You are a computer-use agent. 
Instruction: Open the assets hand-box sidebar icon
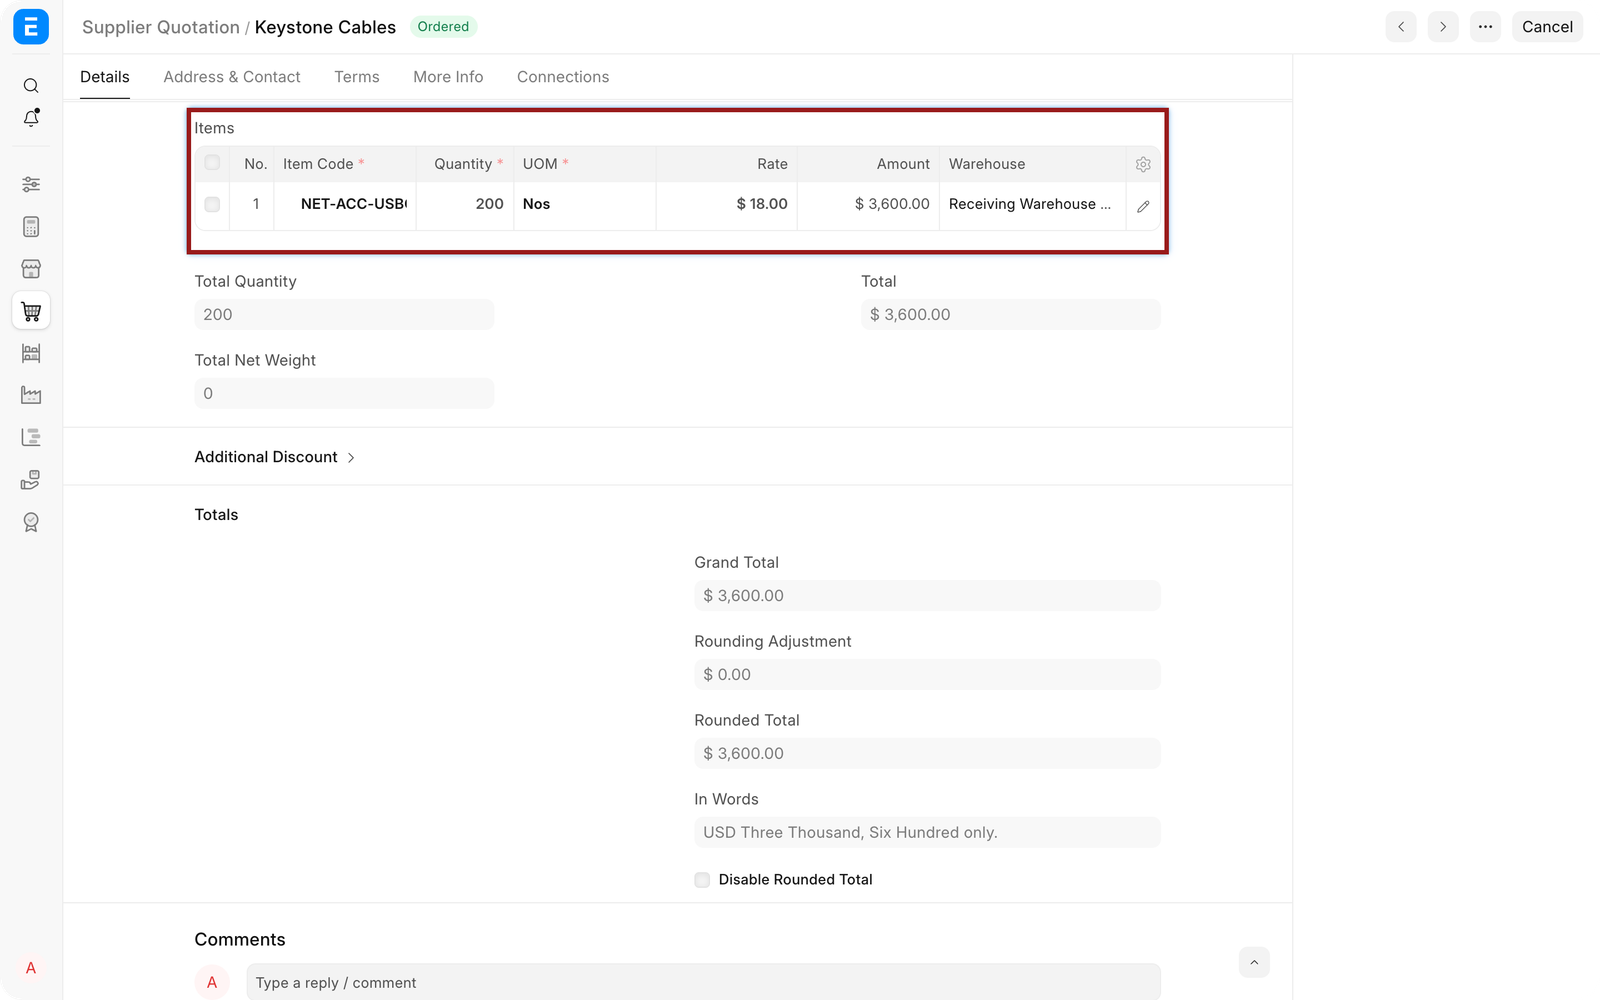[31, 480]
